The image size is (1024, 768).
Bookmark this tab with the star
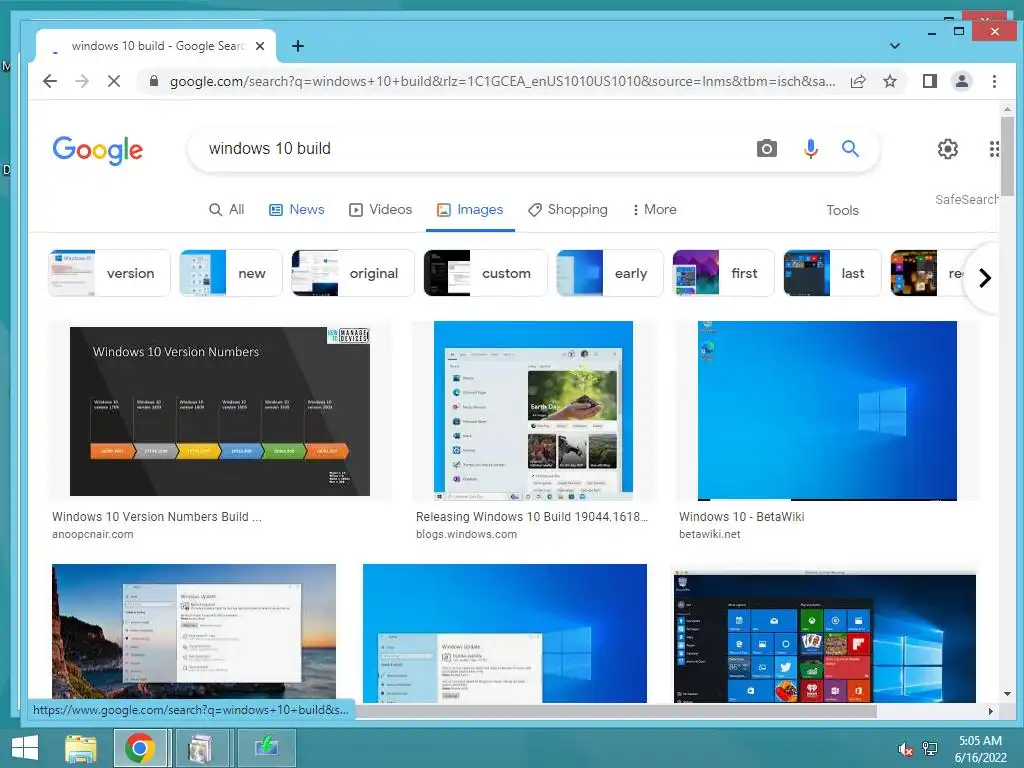pos(889,81)
